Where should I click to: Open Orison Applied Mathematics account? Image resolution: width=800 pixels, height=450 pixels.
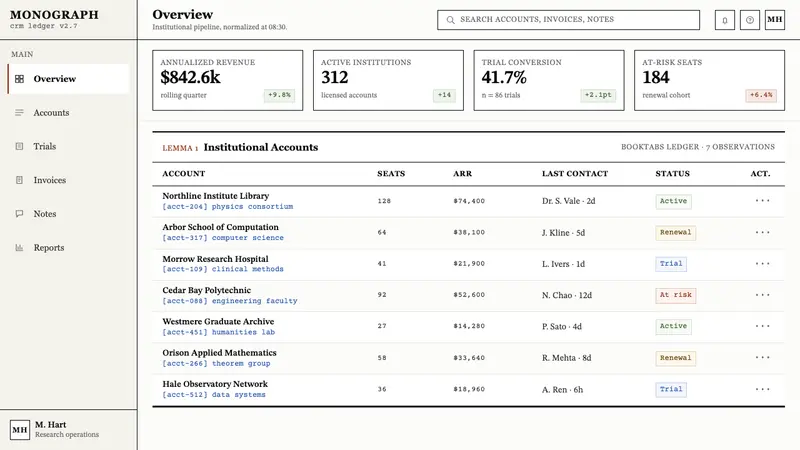click(219, 353)
